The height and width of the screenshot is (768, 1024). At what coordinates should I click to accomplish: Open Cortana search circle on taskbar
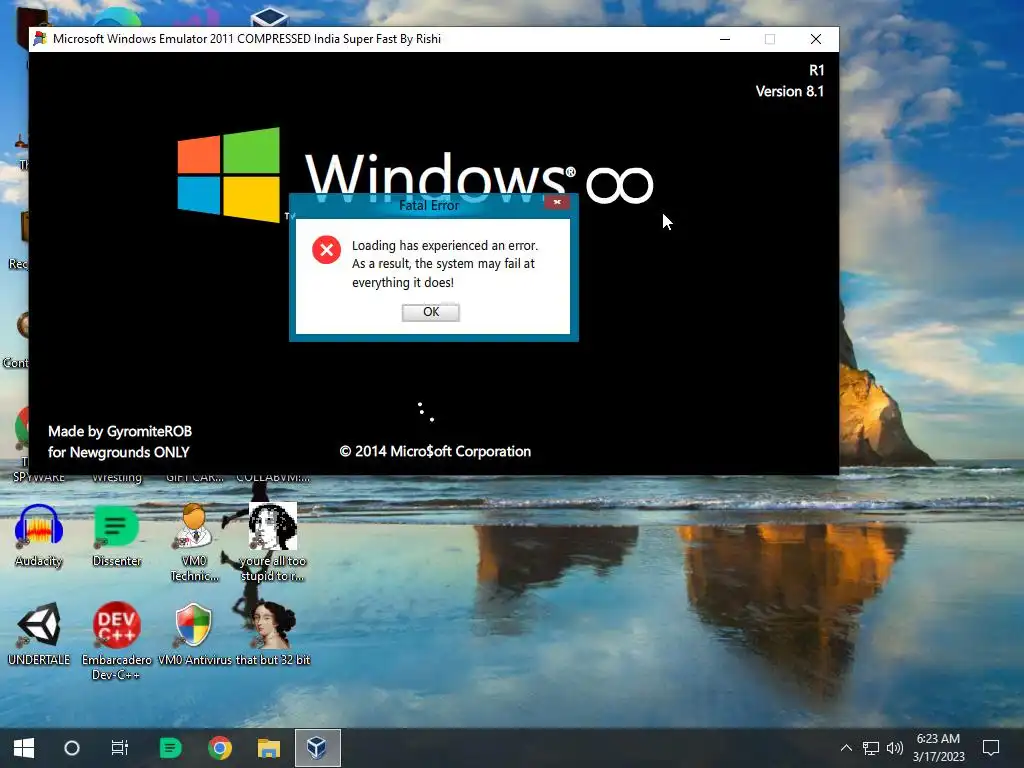72,748
